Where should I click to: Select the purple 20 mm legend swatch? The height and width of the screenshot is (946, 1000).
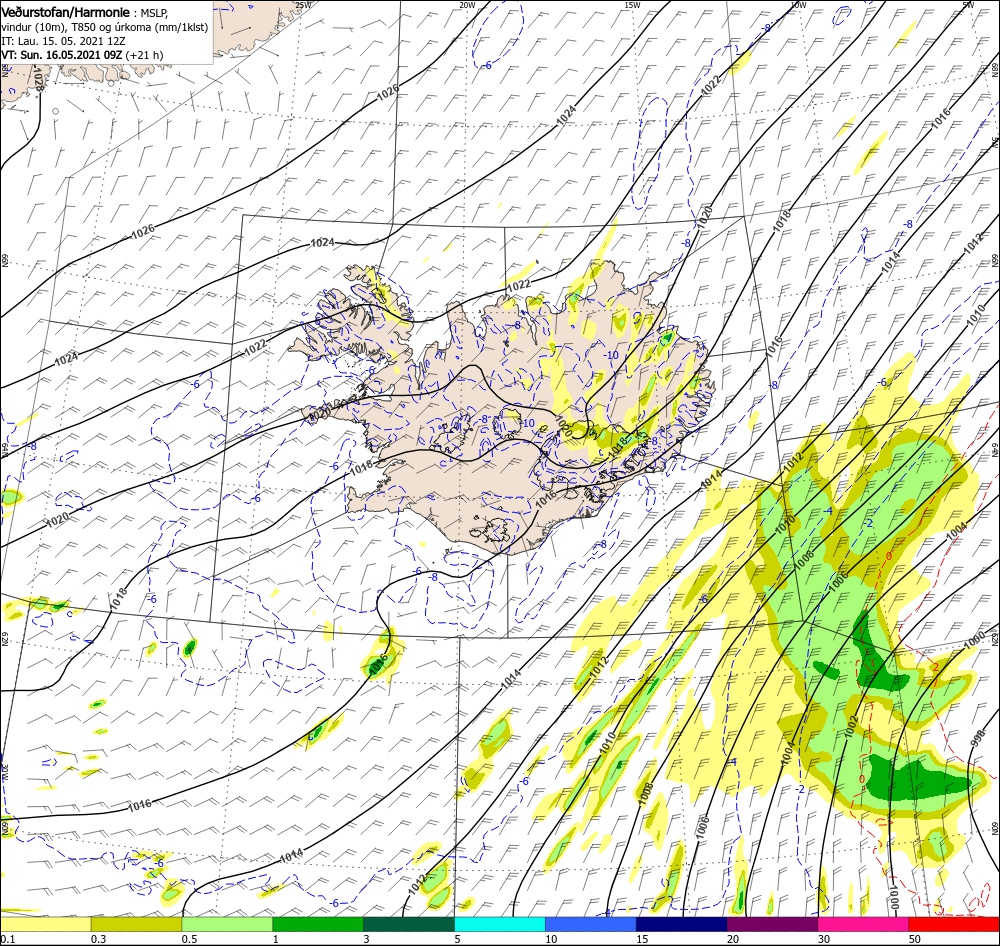(x=772, y=924)
